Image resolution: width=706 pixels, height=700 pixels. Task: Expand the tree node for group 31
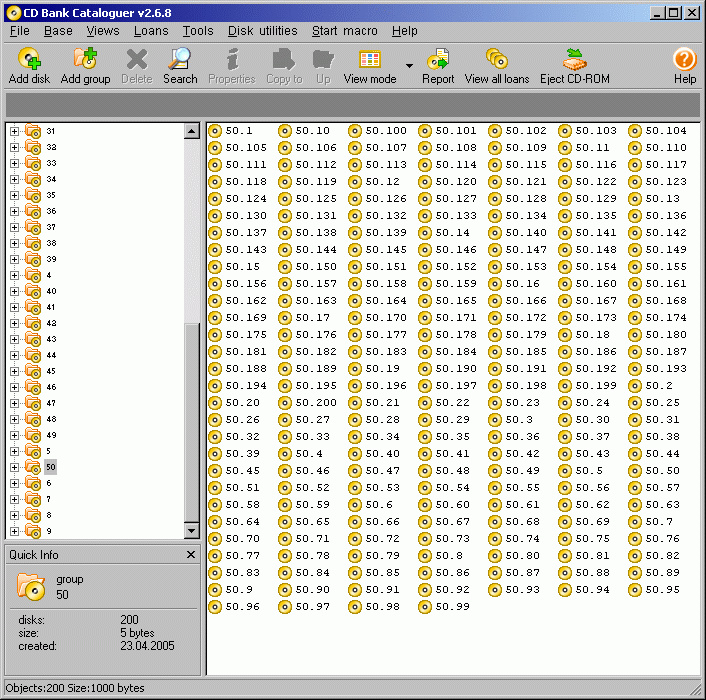pyautogui.click(x=14, y=131)
